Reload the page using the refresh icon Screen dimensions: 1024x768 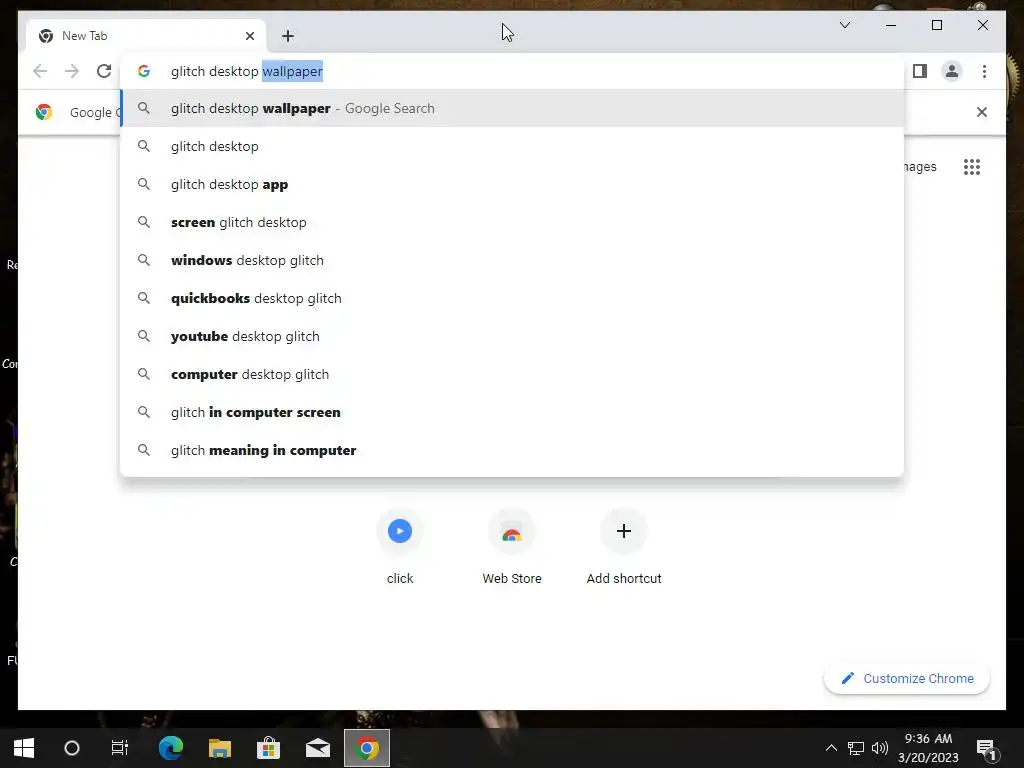pyautogui.click(x=104, y=71)
